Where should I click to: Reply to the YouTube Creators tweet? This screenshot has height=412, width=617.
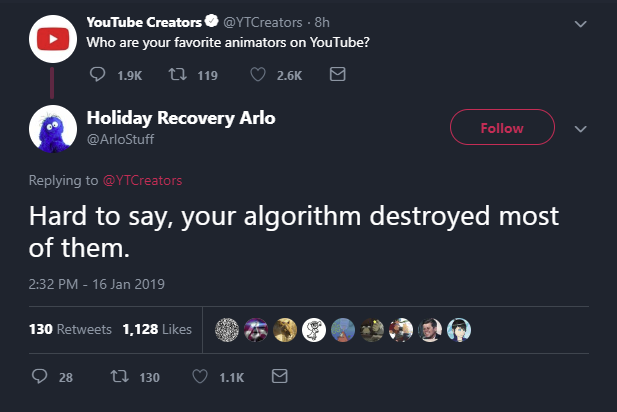tap(97, 74)
